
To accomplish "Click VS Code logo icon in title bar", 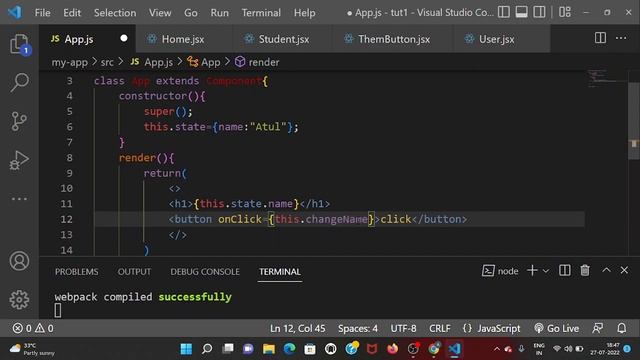I will tap(15, 13).
